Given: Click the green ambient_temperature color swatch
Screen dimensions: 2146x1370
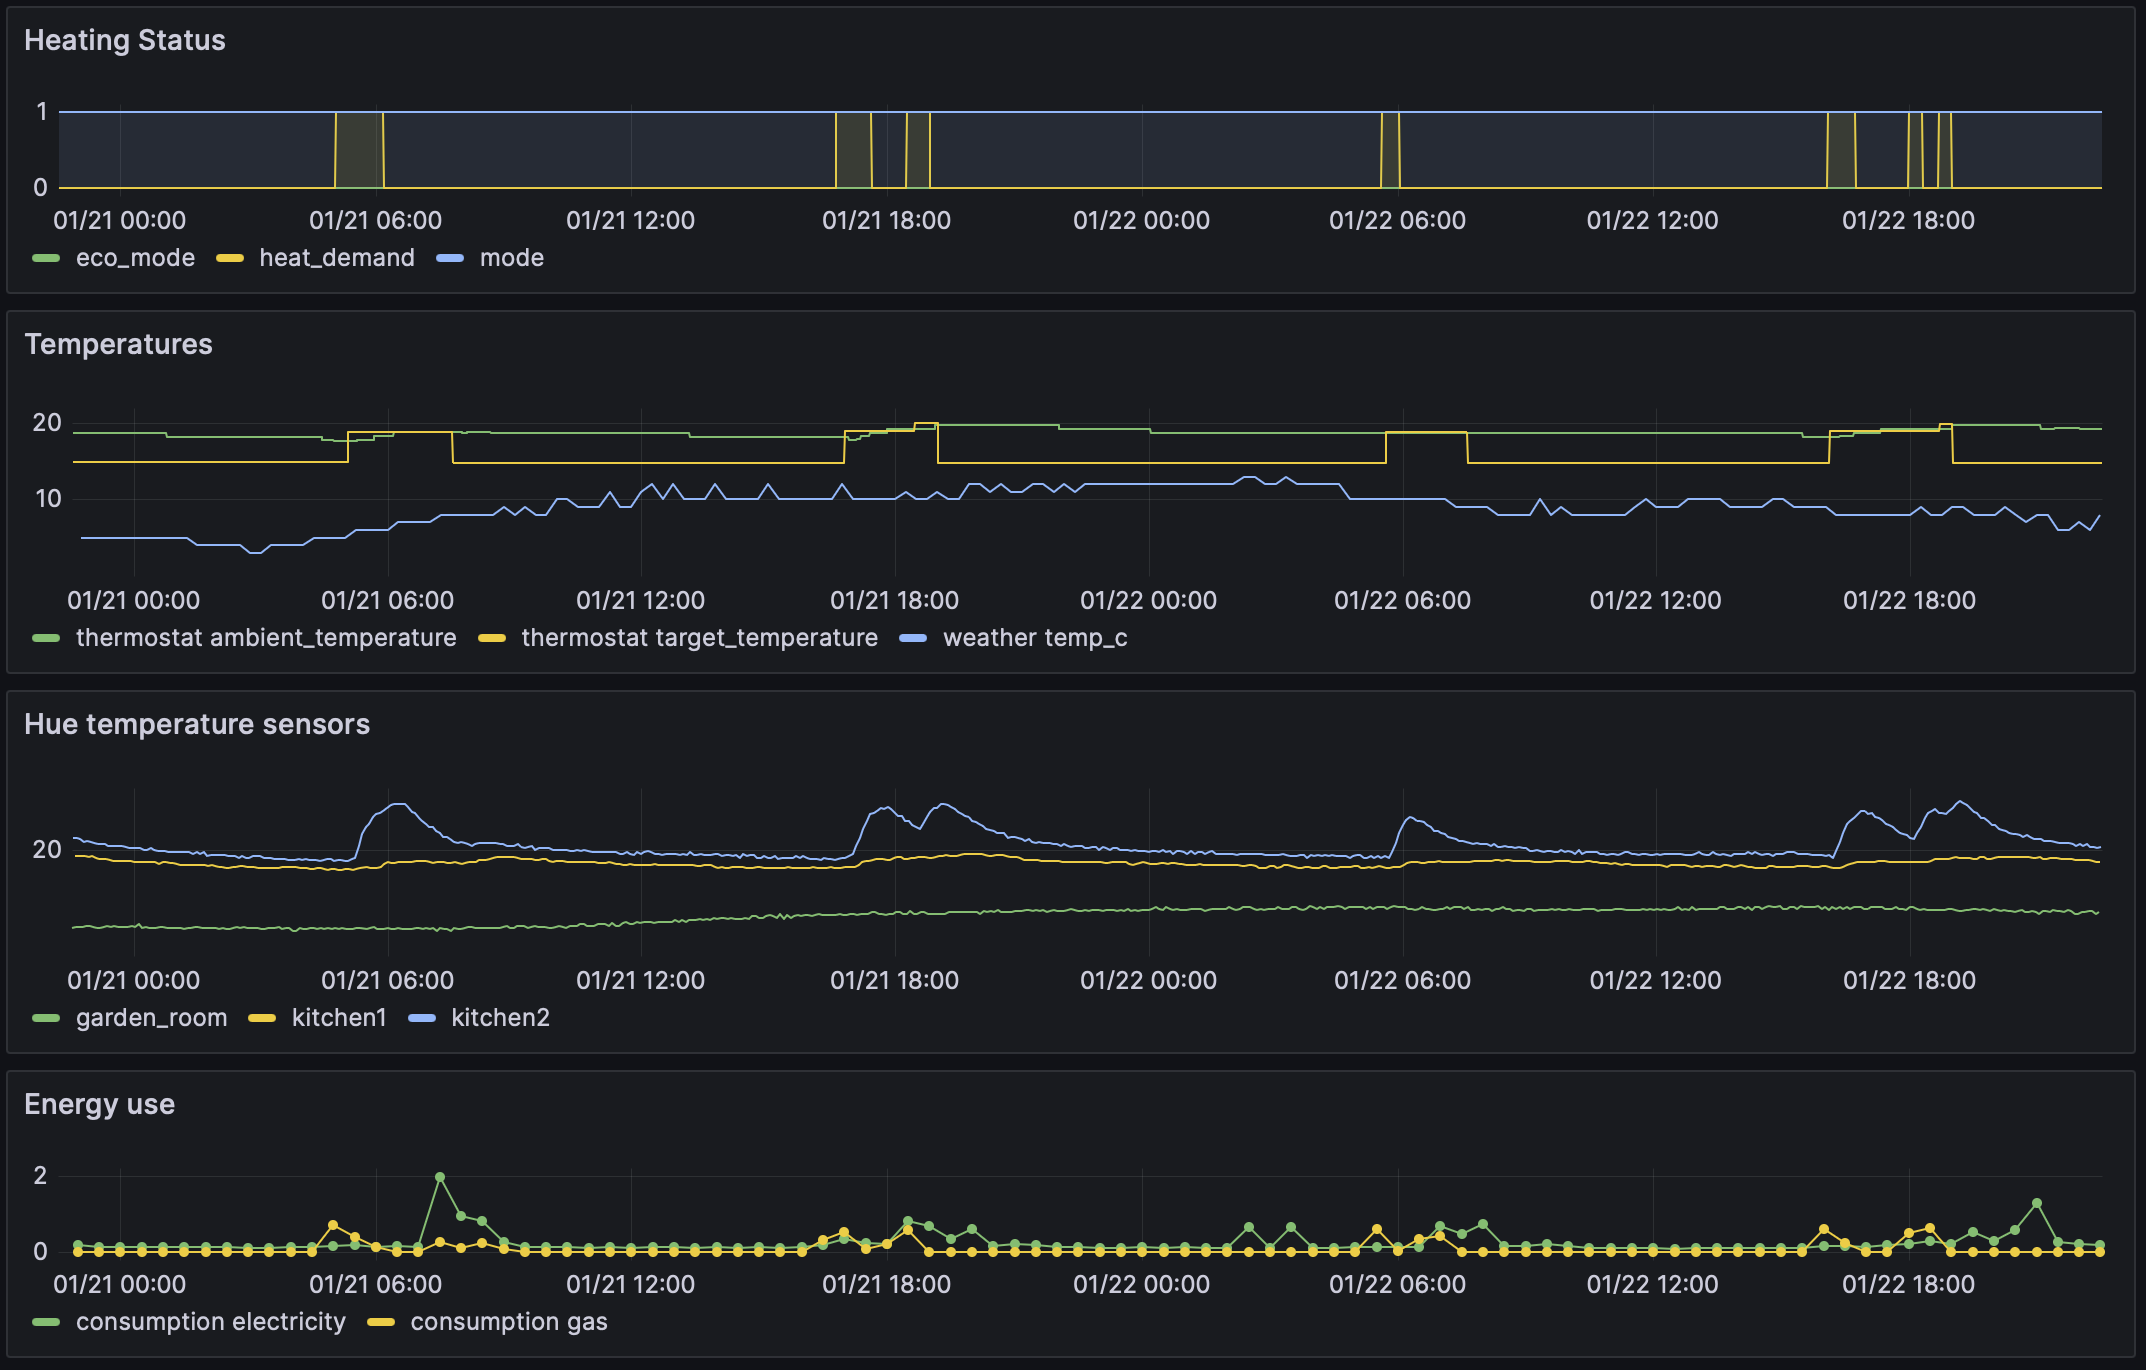Looking at the screenshot, I should (46, 638).
